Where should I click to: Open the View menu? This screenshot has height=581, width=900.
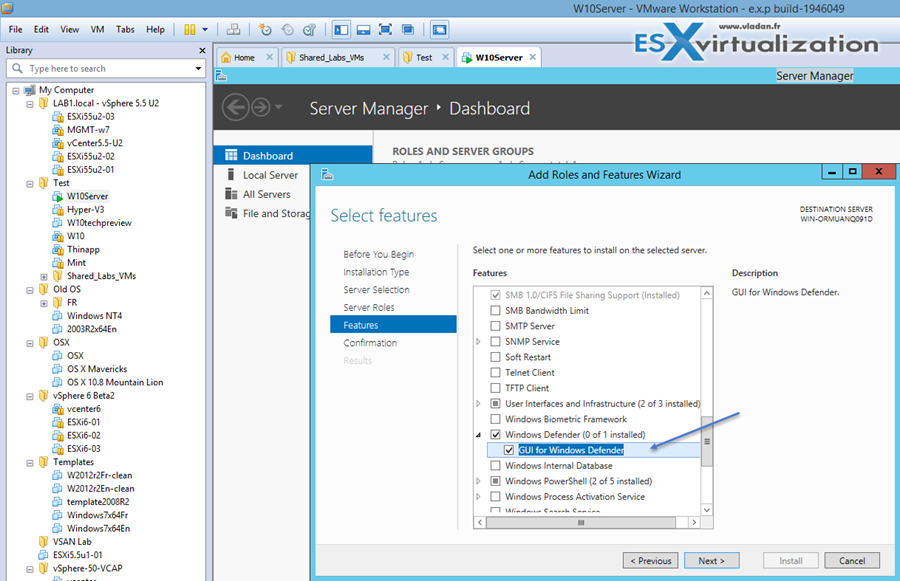(69, 29)
